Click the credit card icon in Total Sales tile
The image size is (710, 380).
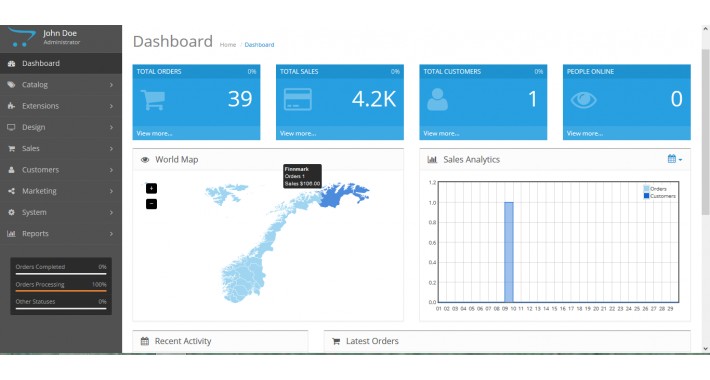[297, 100]
